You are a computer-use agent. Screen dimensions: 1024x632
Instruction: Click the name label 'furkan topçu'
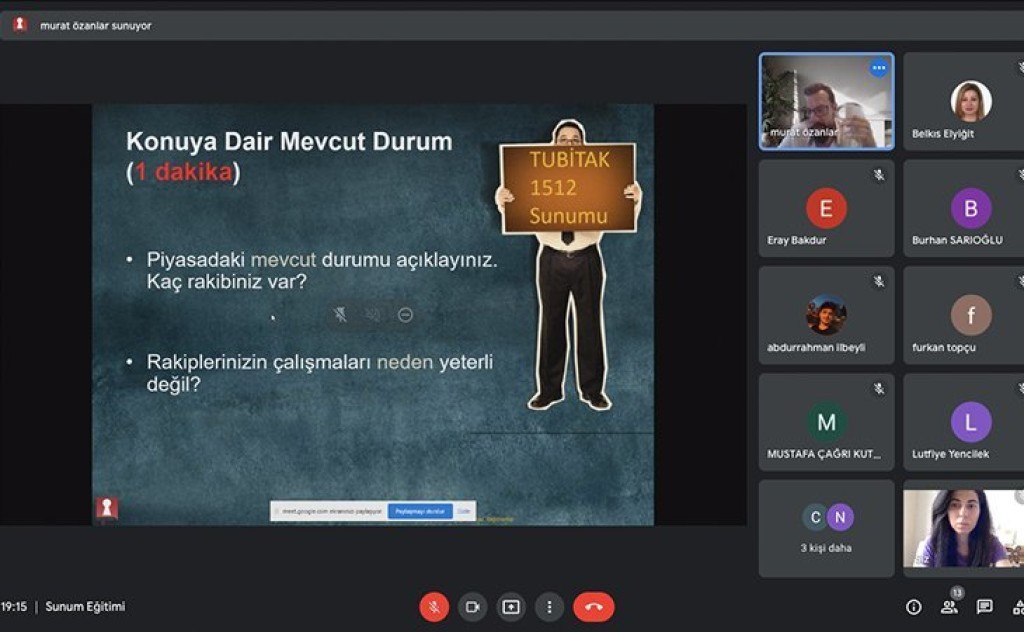[x=944, y=347]
